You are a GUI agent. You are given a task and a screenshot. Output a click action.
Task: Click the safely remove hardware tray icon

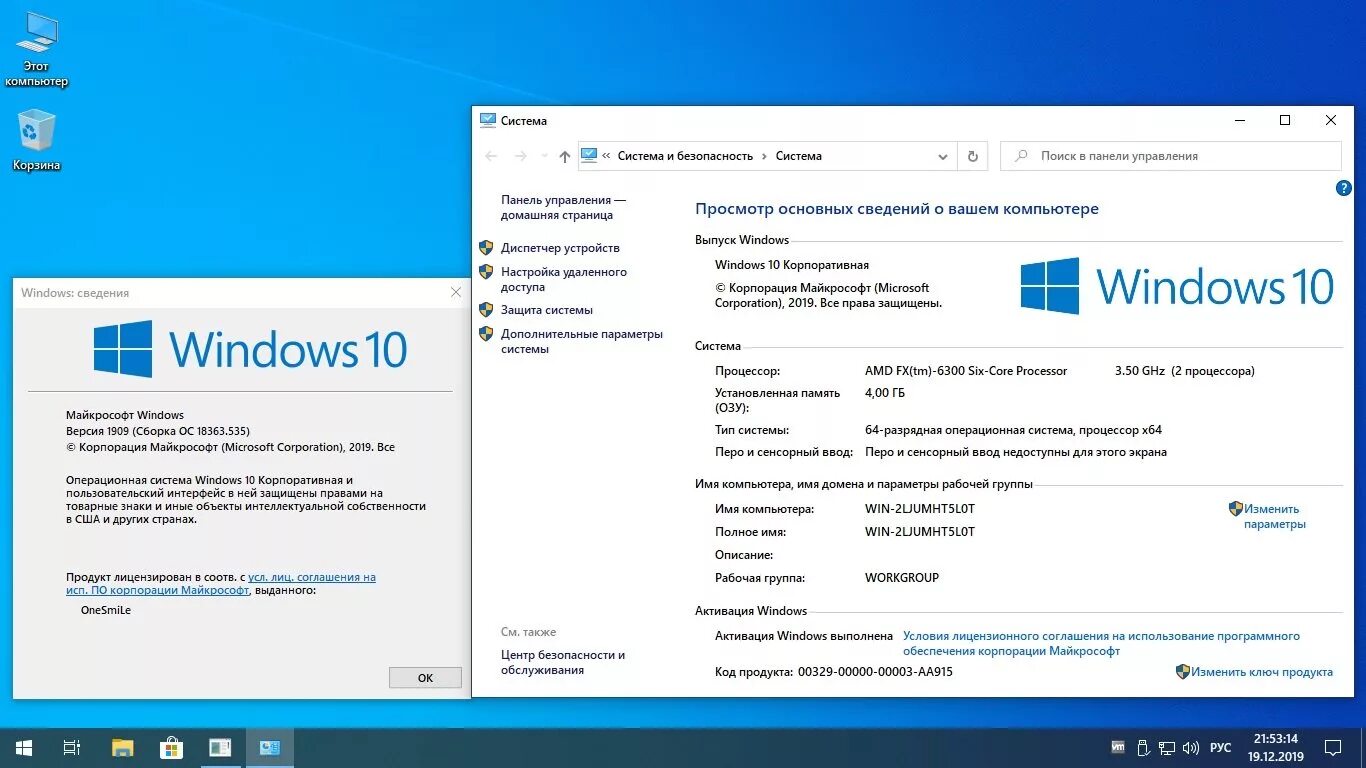(x=1143, y=747)
